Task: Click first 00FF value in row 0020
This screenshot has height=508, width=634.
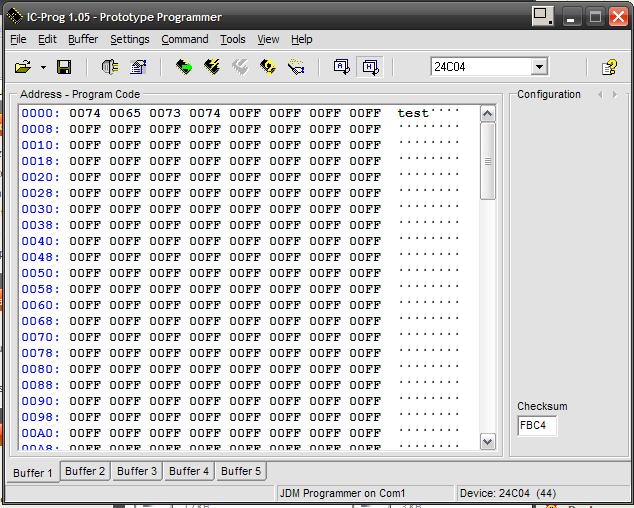Action: (85, 177)
